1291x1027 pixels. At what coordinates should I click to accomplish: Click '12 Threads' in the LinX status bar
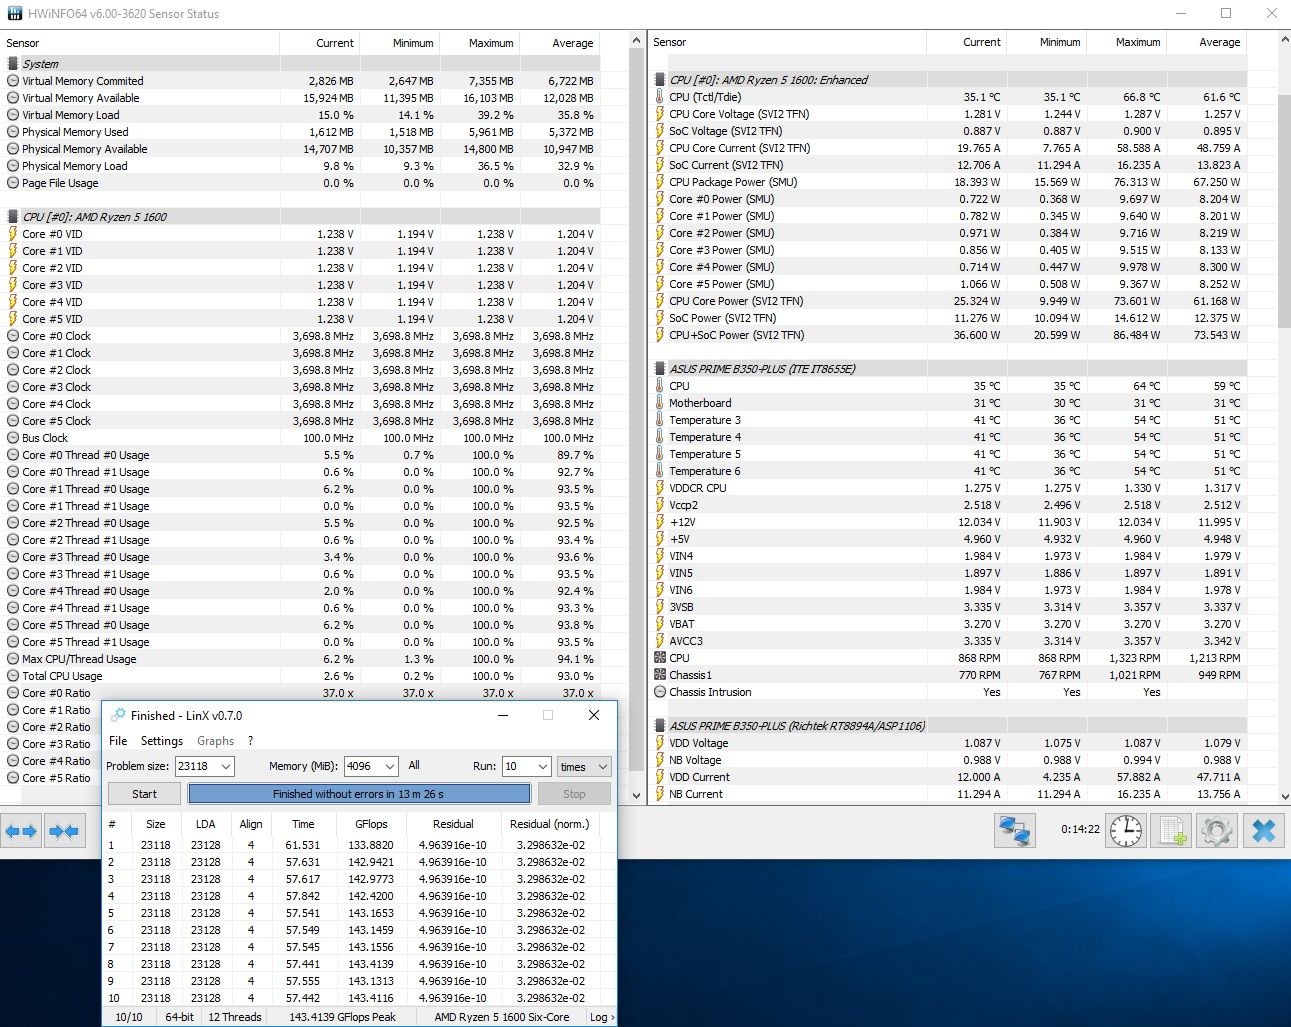coord(235,1017)
